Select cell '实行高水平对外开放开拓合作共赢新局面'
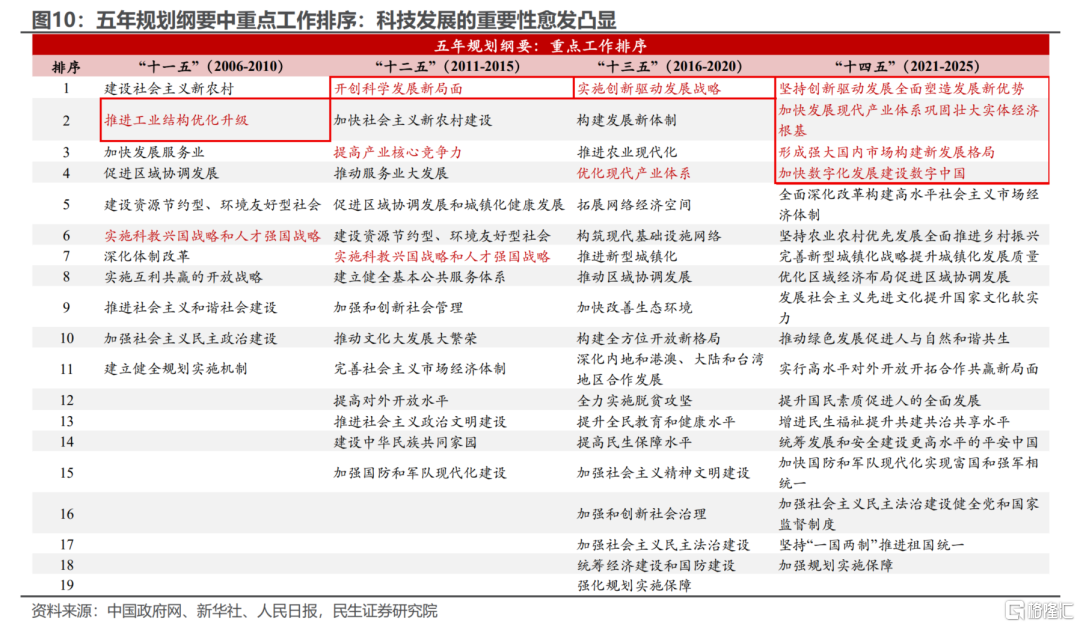This screenshot has width=1080, height=627. pyautogui.click(x=908, y=369)
